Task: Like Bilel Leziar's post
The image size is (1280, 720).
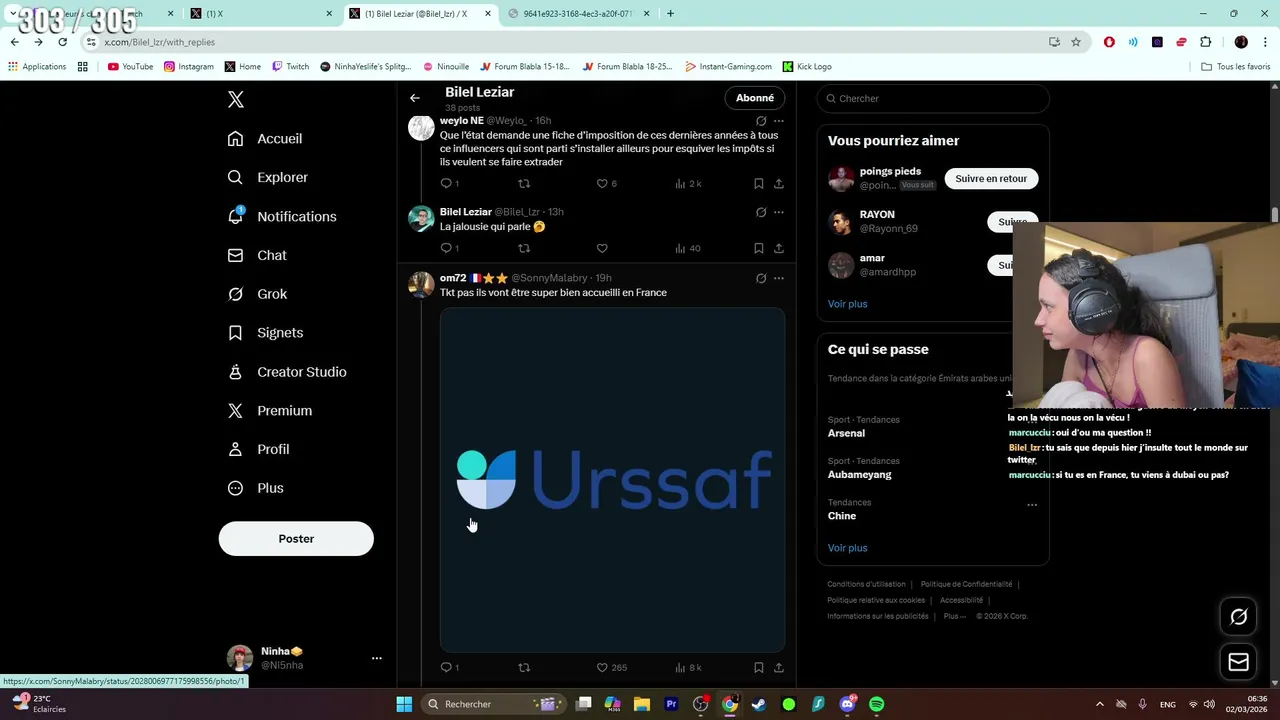Action: [602, 248]
